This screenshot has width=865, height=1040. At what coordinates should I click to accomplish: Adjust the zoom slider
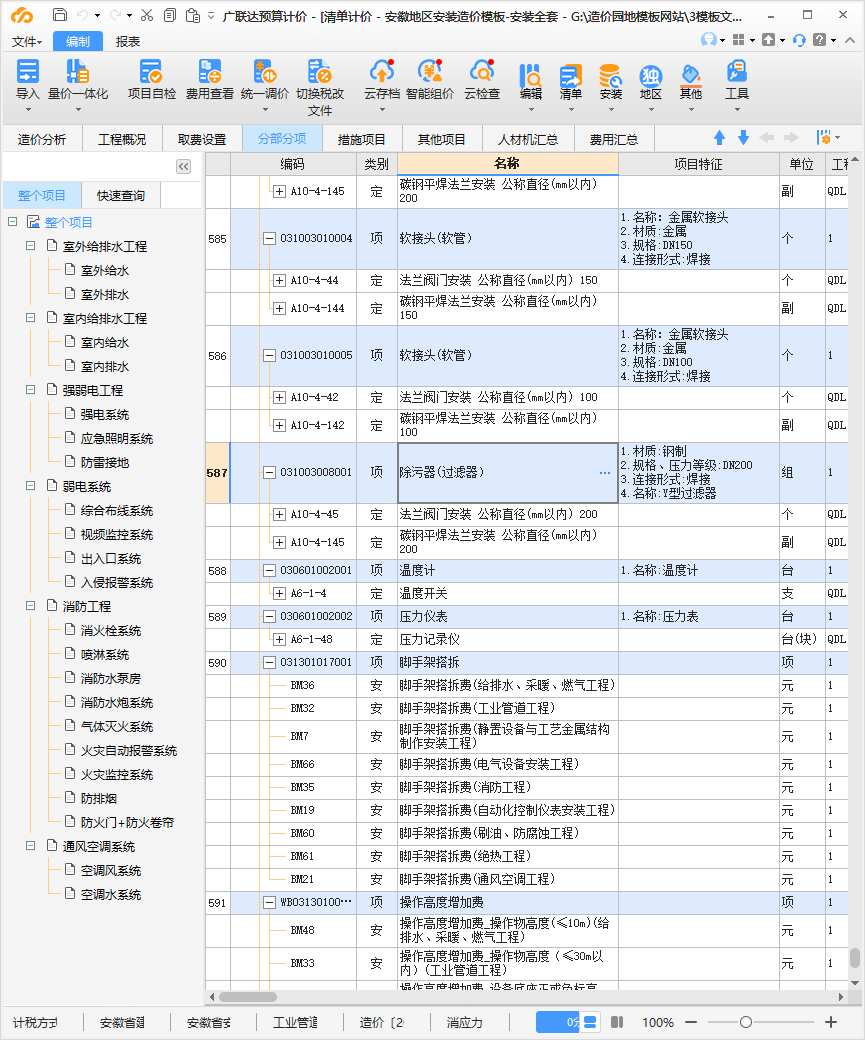[x=748, y=1022]
